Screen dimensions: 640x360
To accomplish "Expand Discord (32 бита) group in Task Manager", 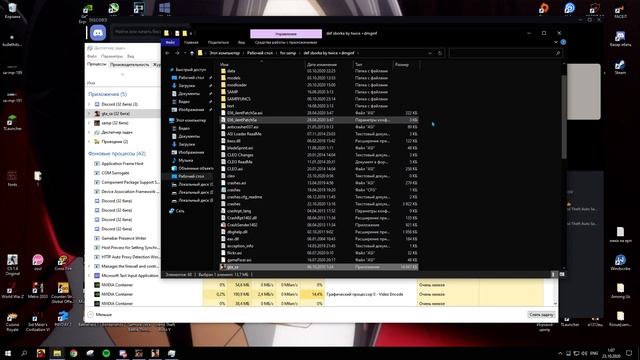I will [89, 104].
